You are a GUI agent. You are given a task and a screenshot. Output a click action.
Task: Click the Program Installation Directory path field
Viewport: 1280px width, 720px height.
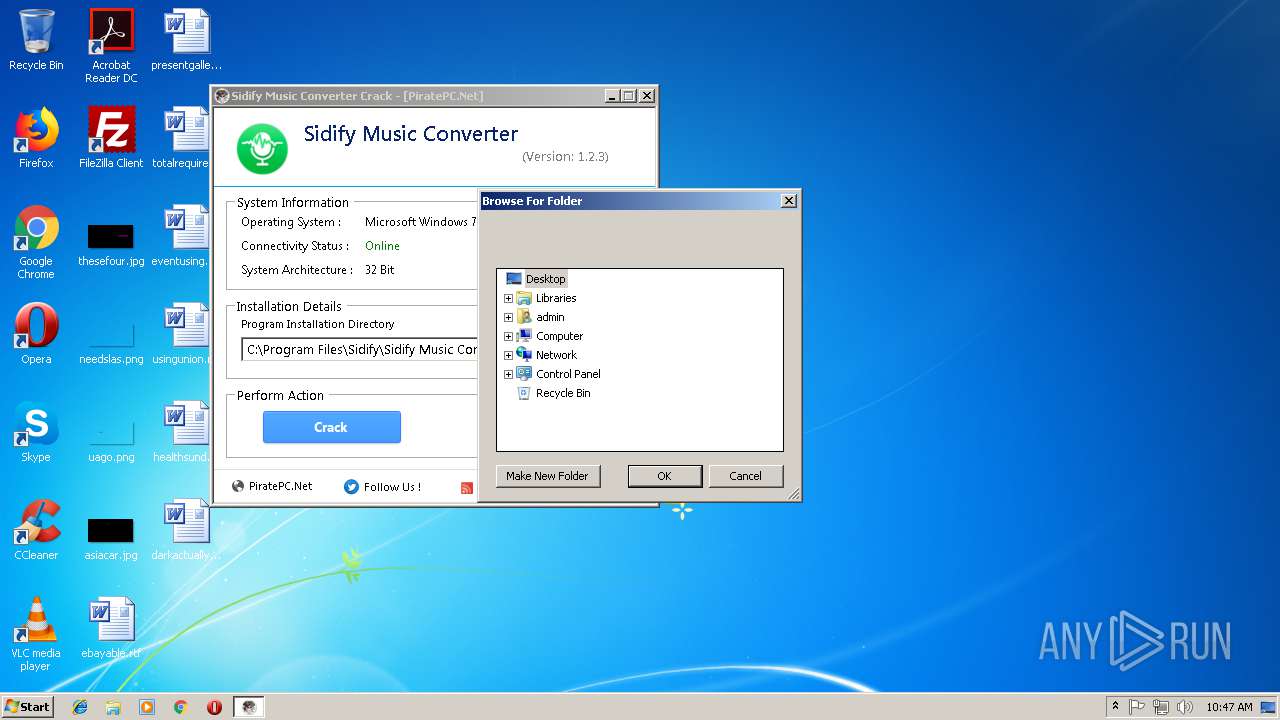tap(360, 350)
